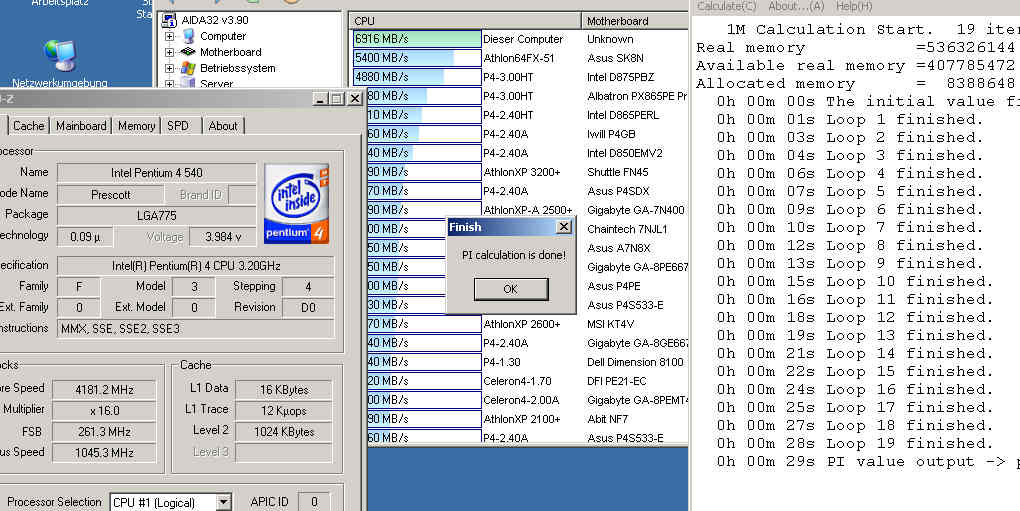The width and height of the screenshot is (1020, 511).
Task: Click the Core Speed value 4181.2 MHz
Action: (104, 390)
